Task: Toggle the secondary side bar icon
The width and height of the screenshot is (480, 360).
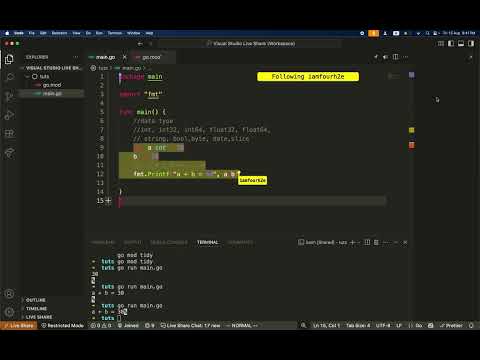Action: (471, 44)
